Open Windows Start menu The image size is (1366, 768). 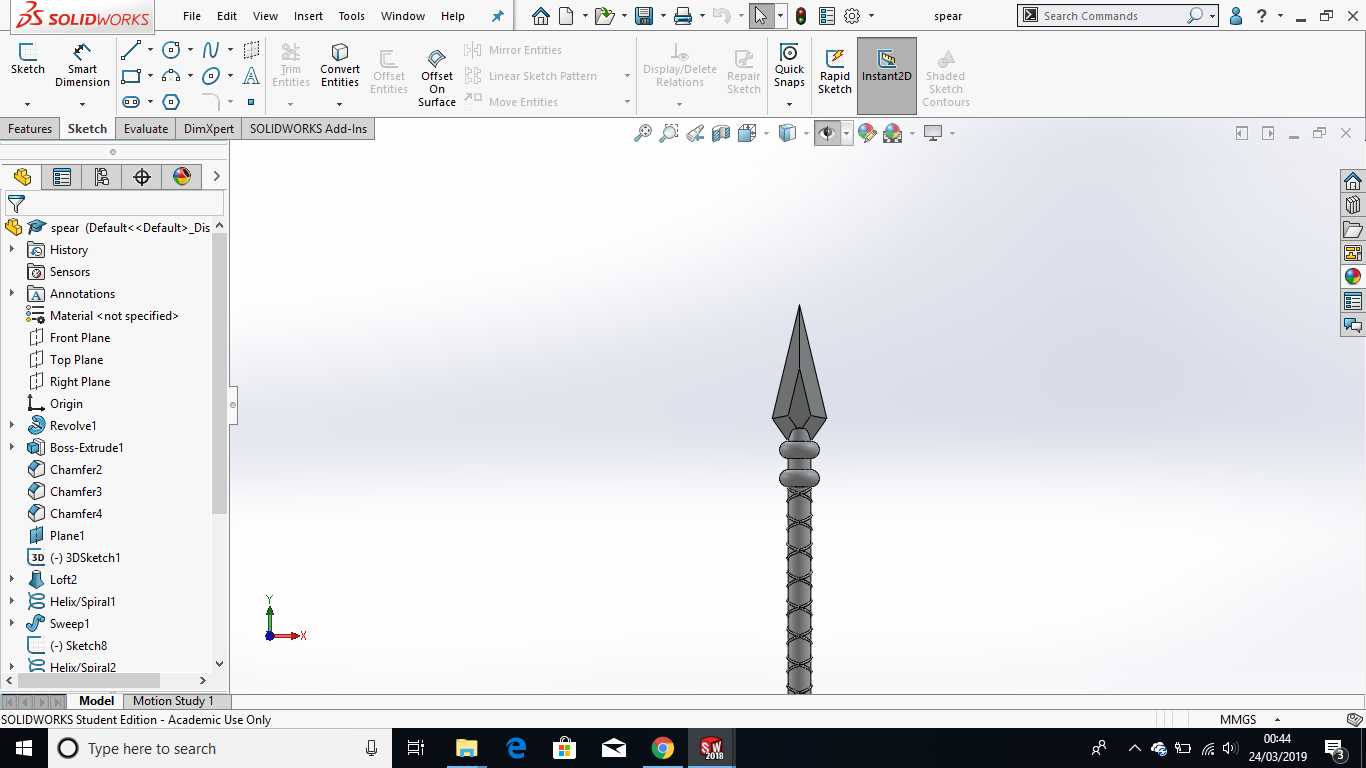23,748
